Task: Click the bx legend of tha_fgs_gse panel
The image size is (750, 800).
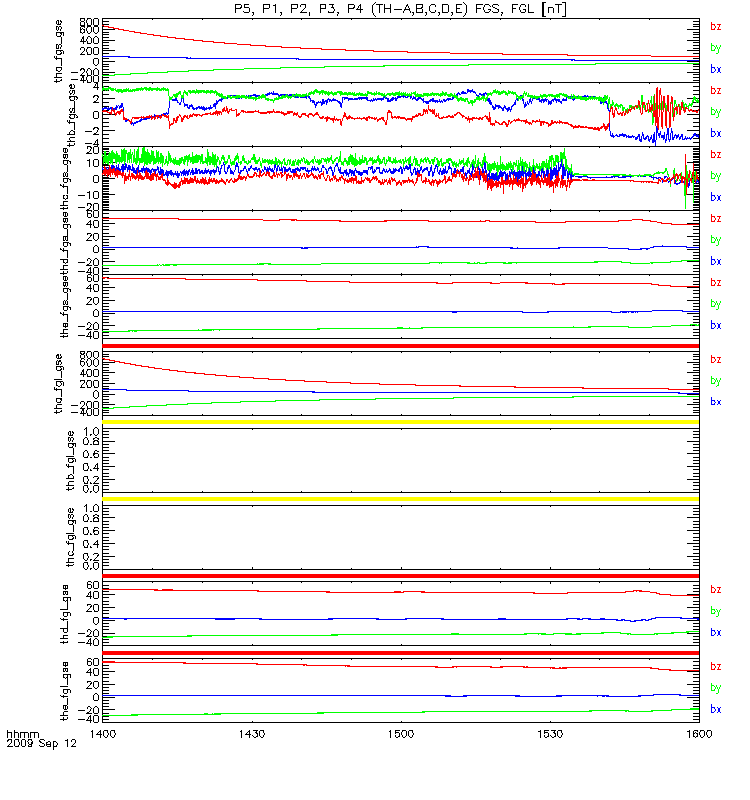Action: (716, 69)
